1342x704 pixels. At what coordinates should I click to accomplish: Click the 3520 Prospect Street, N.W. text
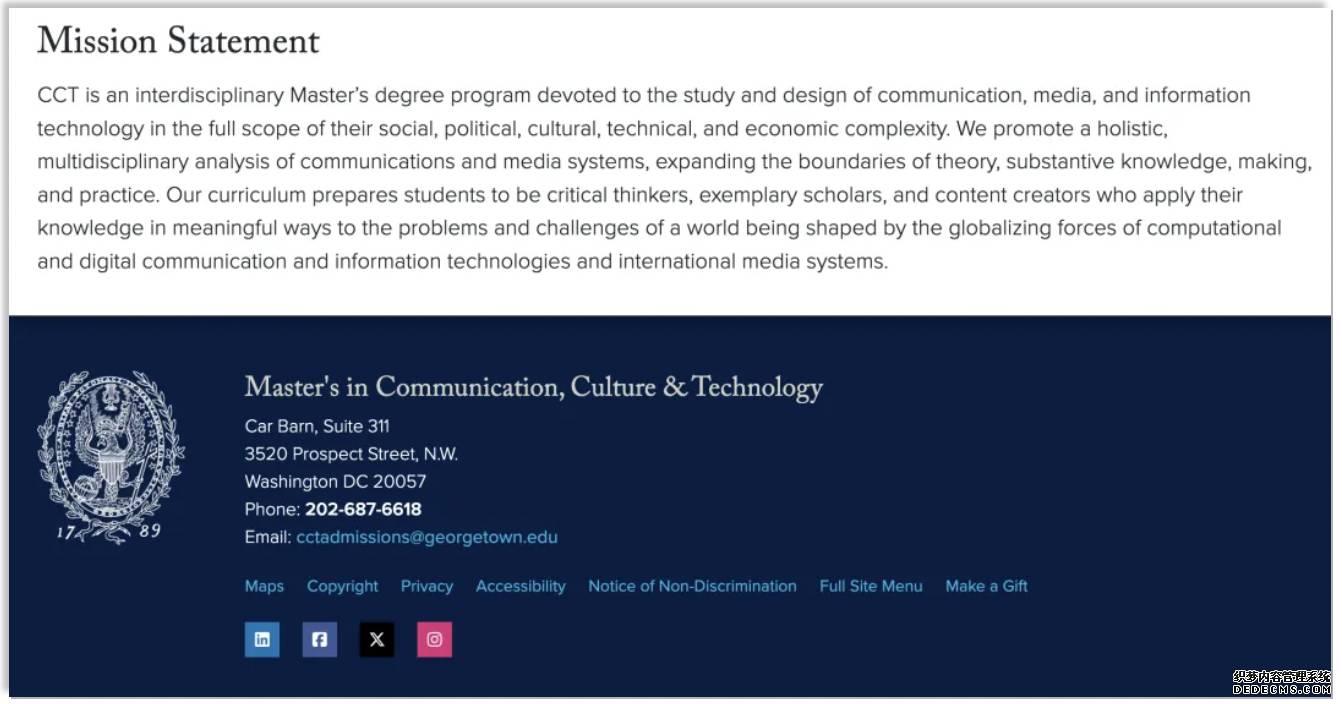pyautogui.click(x=351, y=454)
